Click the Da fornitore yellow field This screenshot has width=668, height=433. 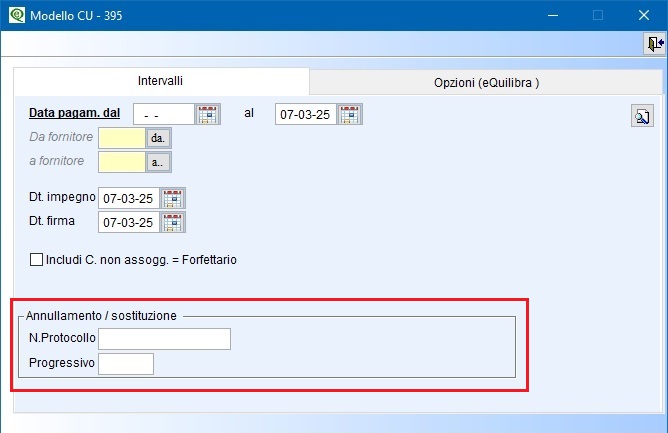coord(122,138)
